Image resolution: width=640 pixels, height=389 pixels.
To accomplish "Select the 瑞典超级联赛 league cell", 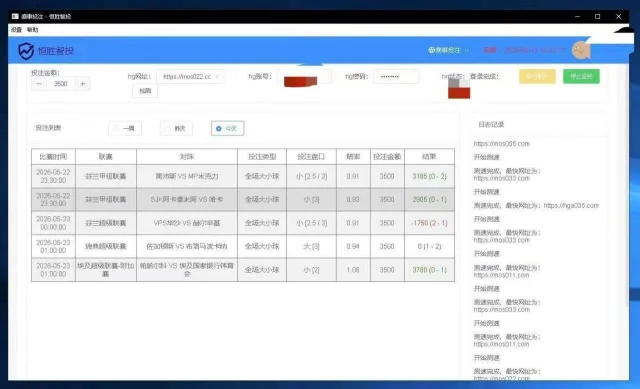I will coord(106,247).
